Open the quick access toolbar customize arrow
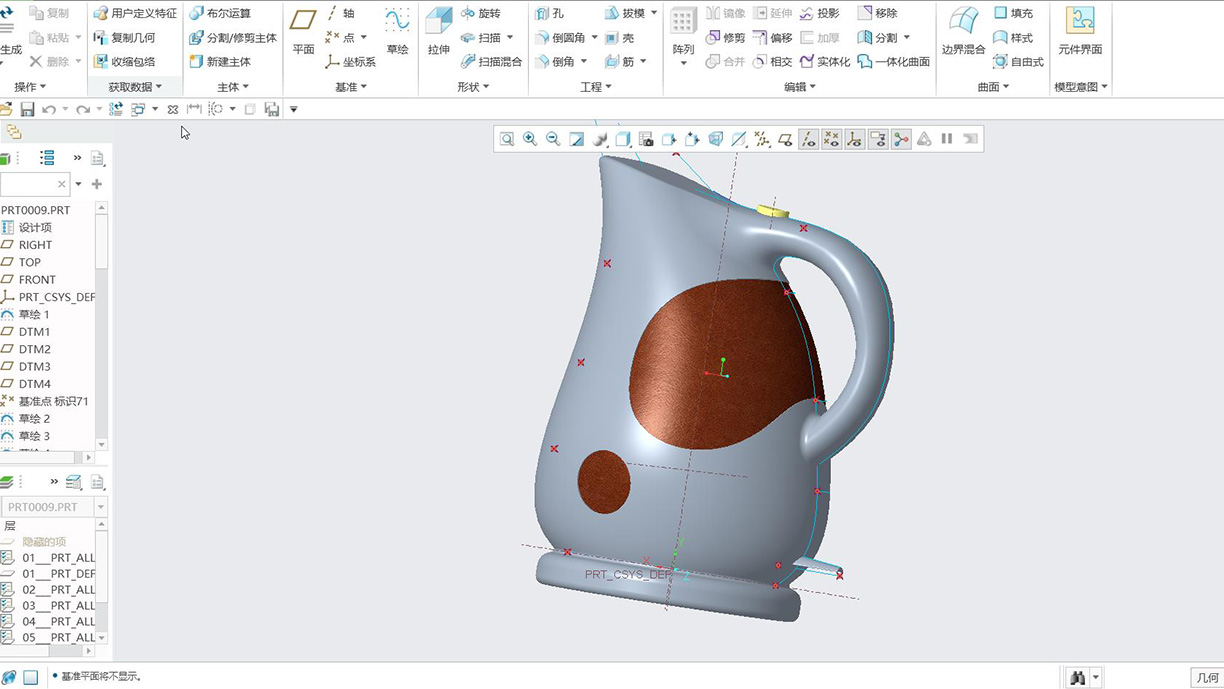The image size is (1224, 689). pos(294,109)
